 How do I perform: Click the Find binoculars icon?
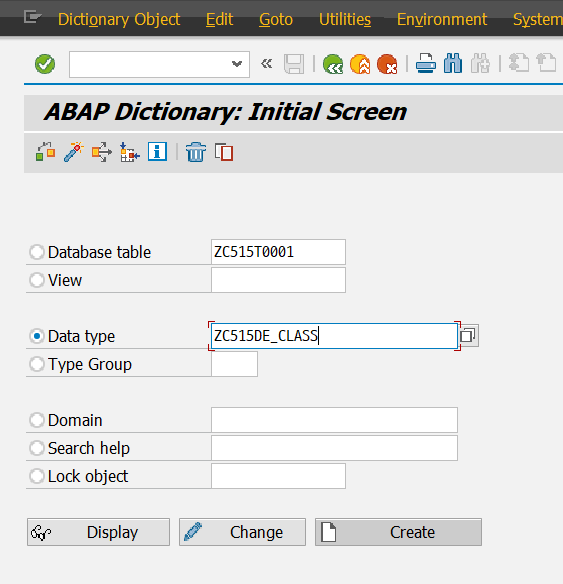453,63
